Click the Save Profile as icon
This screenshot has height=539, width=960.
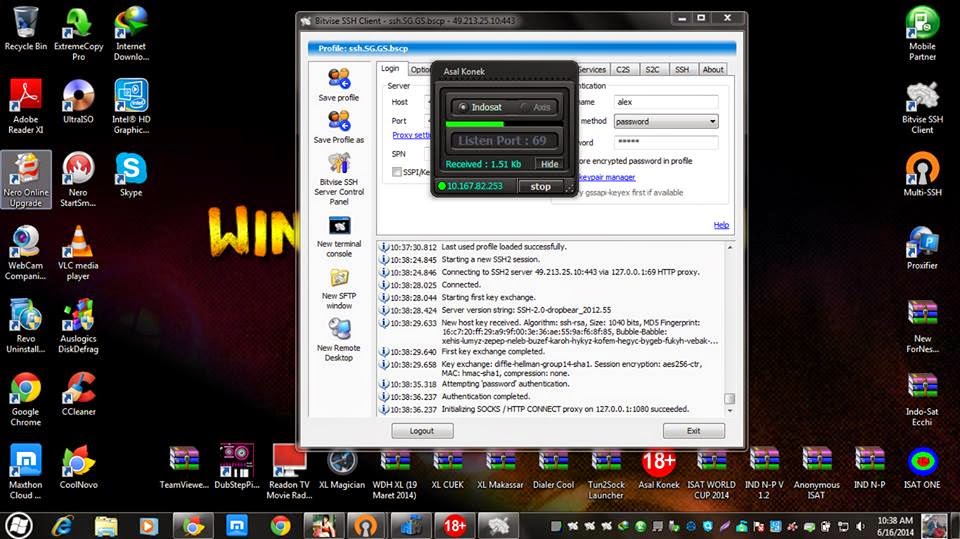[339, 127]
